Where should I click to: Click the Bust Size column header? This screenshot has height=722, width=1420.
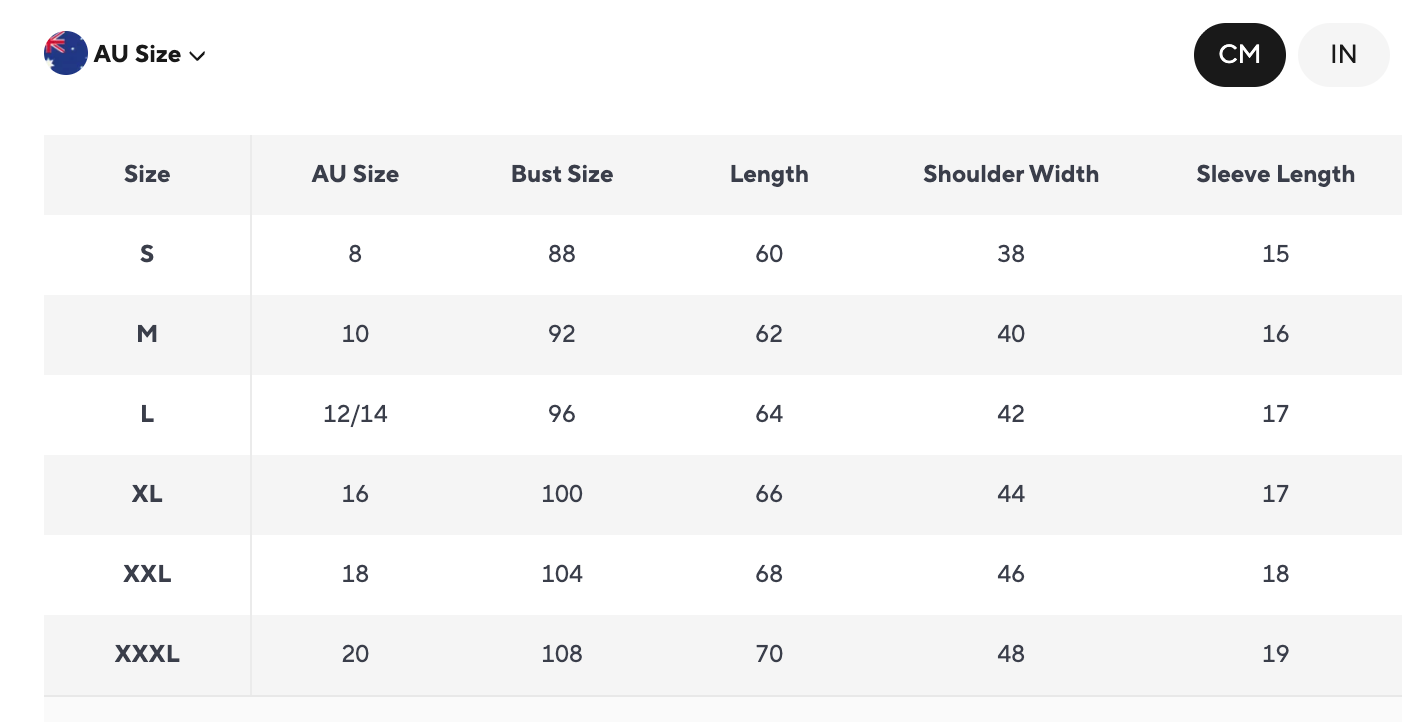click(562, 174)
